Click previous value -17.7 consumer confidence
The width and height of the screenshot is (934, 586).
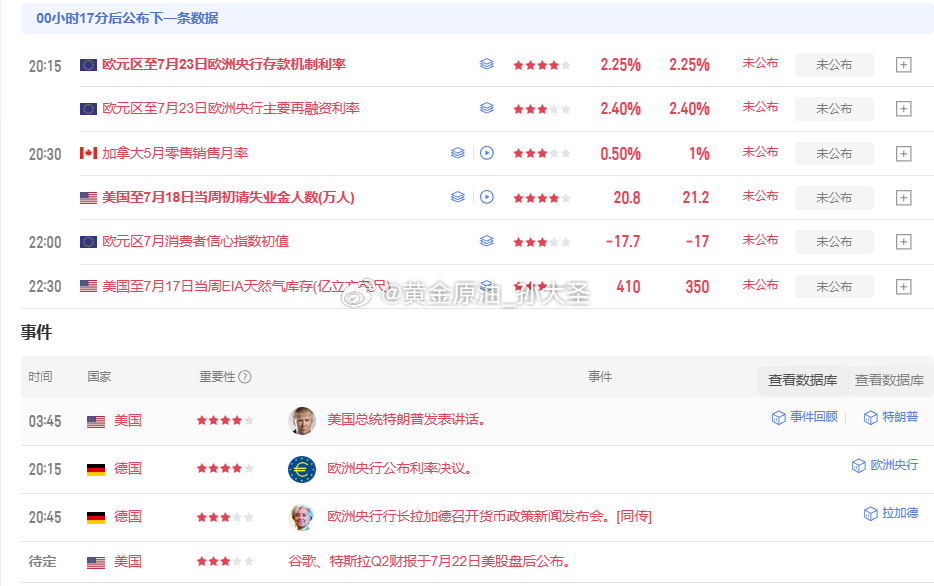tap(623, 242)
